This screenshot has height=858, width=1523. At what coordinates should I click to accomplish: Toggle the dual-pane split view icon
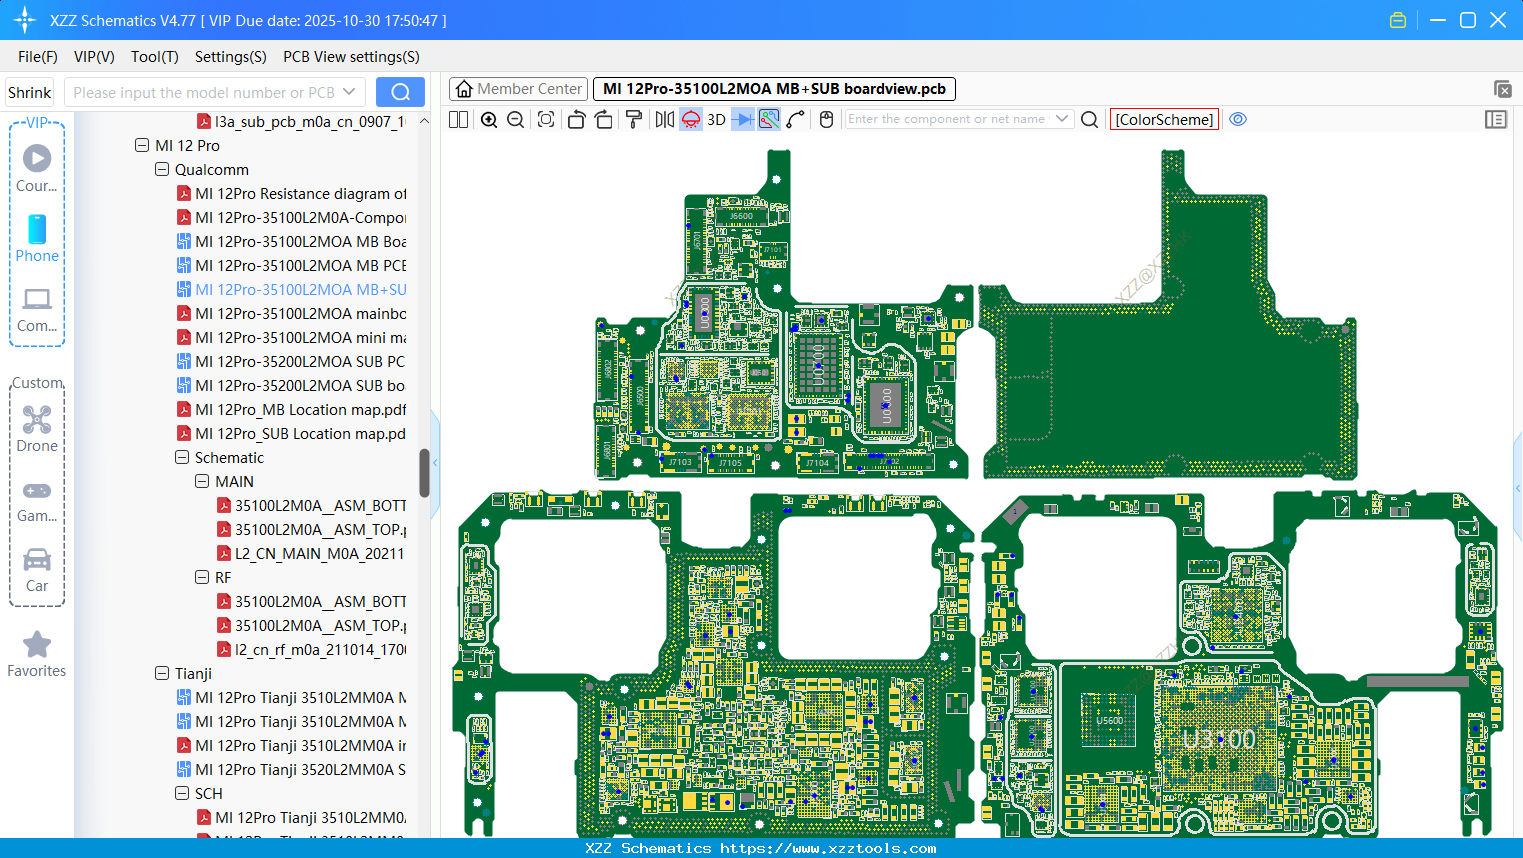(458, 119)
